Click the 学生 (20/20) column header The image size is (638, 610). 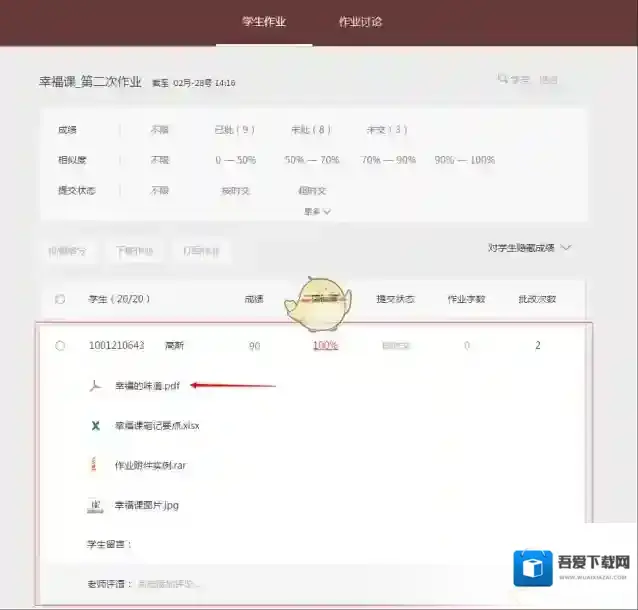coord(119,299)
